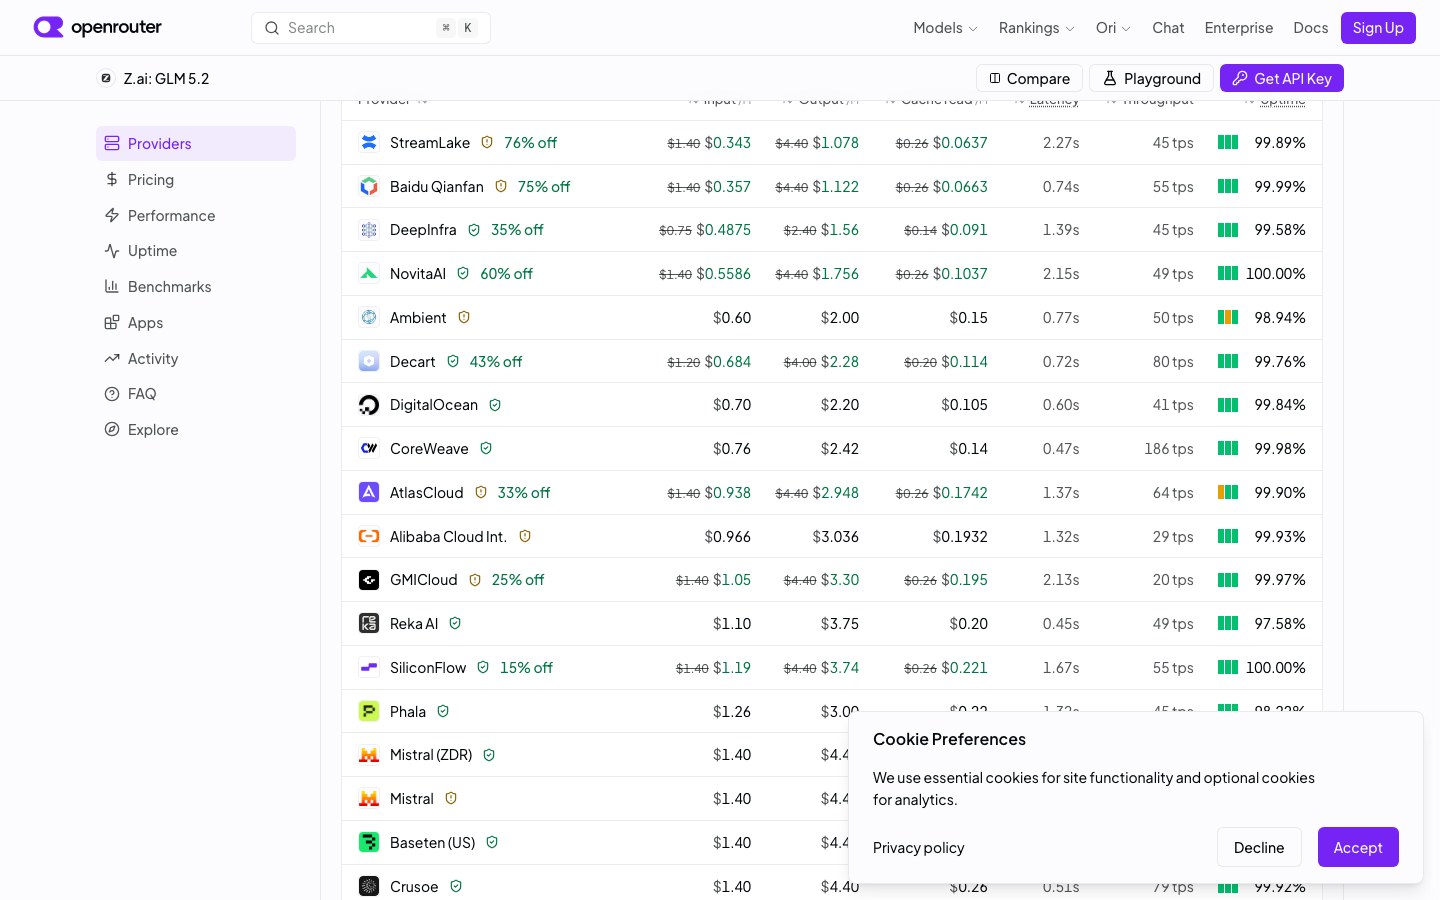Image resolution: width=1440 pixels, height=900 pixels.
Task: Expand the Rankings dropdown menu
Action: tap(1036, 28)
